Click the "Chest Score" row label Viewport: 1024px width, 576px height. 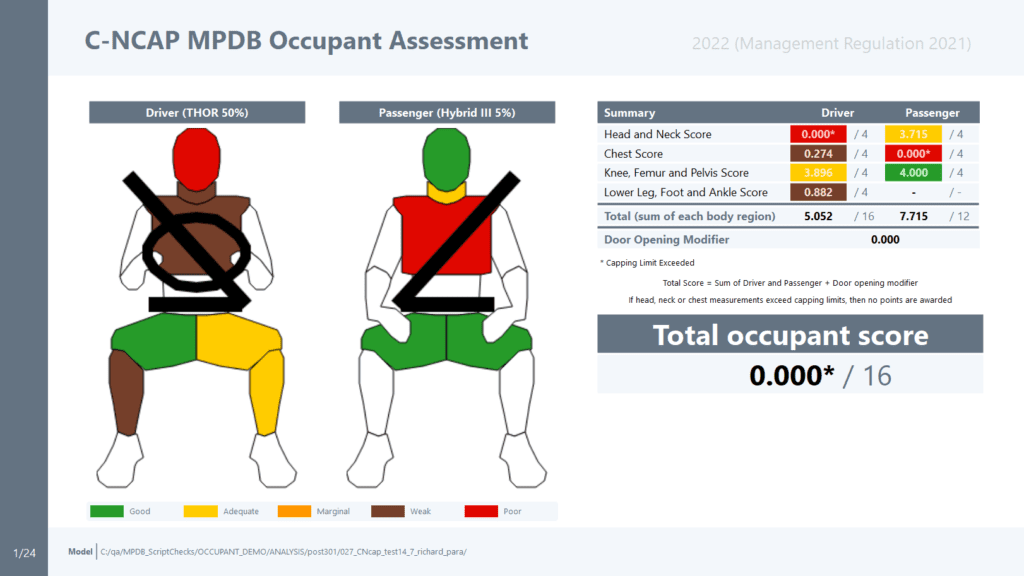coord(633,153)
